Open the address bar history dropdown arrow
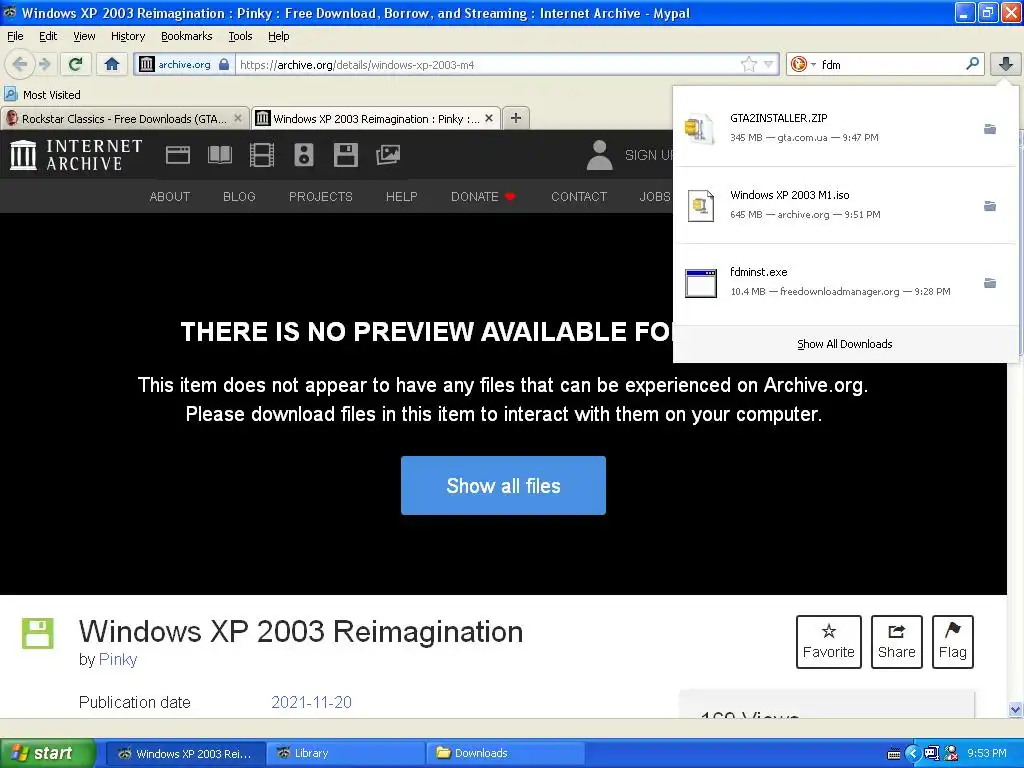The height and width of the screenshot is (768, 1024). point(769,64)
